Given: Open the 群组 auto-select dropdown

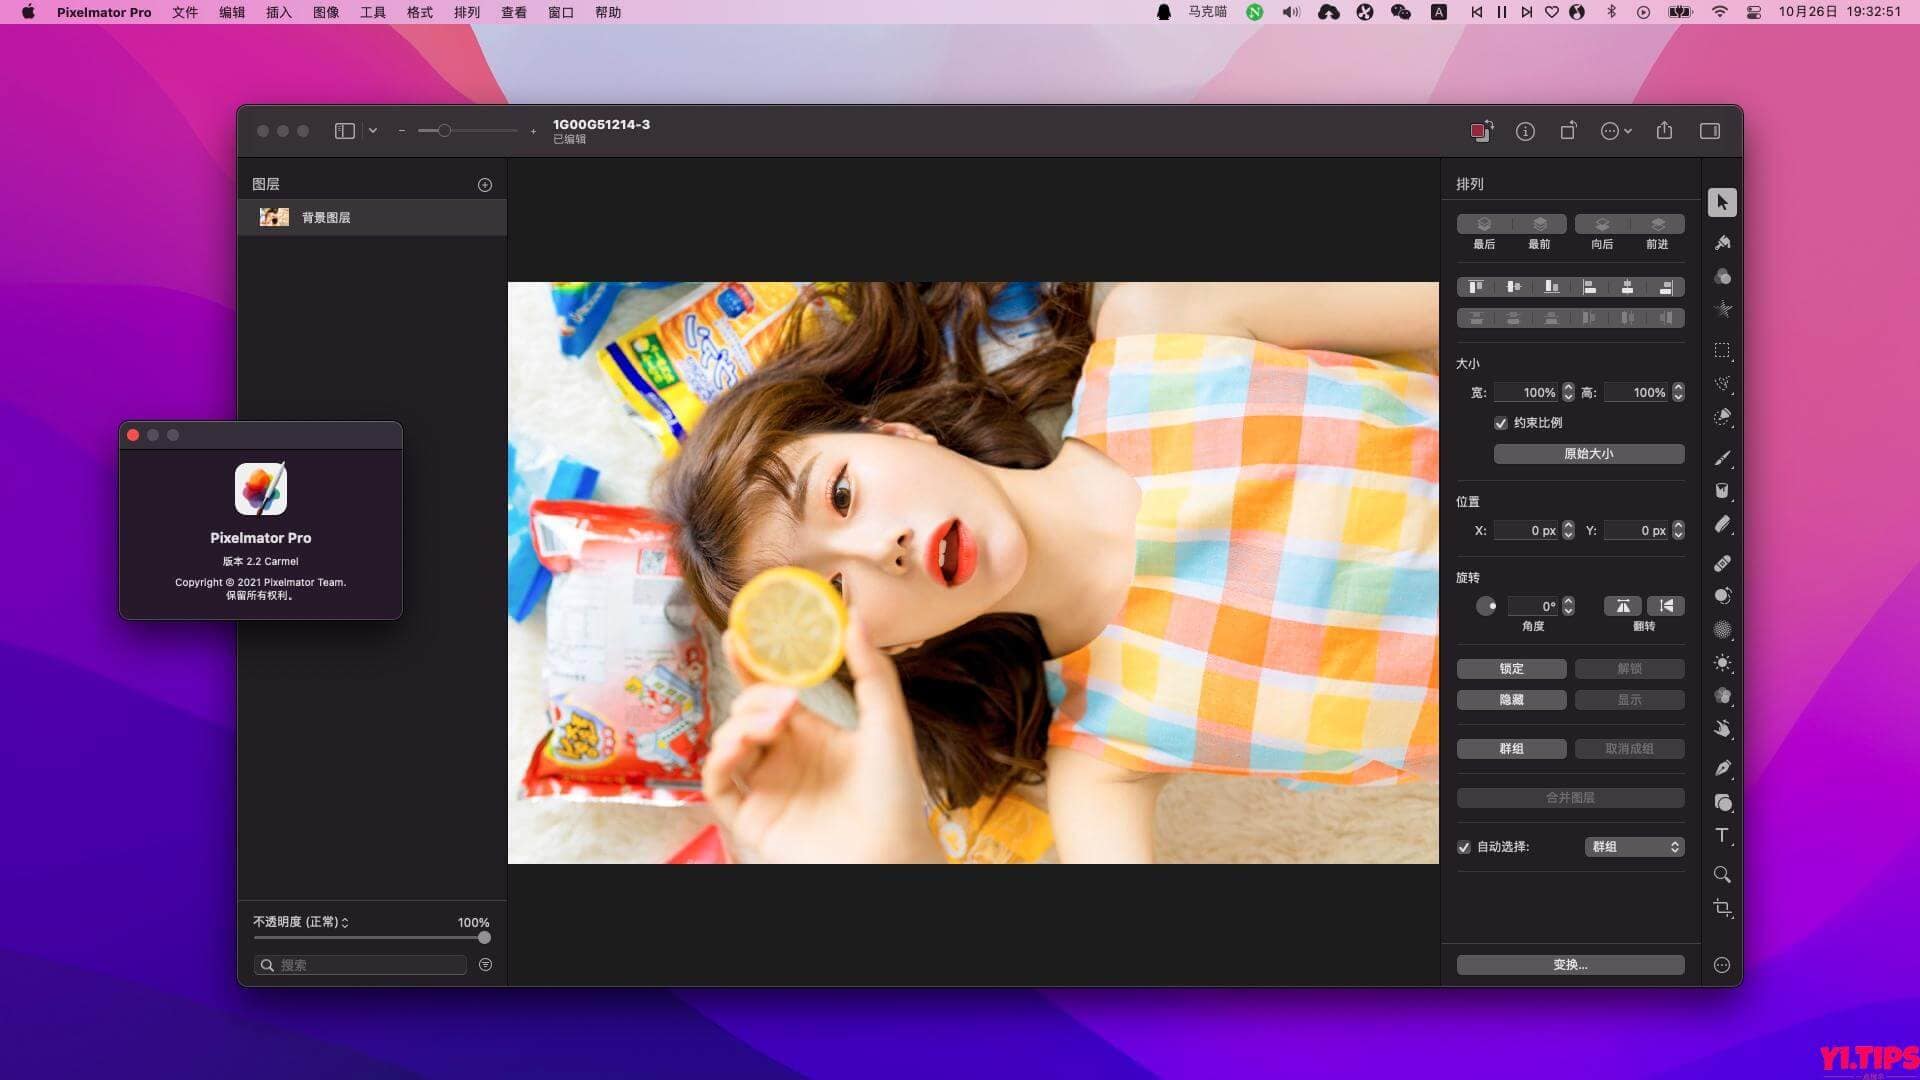Looking at the screenshot, I should click(1635, 847).
